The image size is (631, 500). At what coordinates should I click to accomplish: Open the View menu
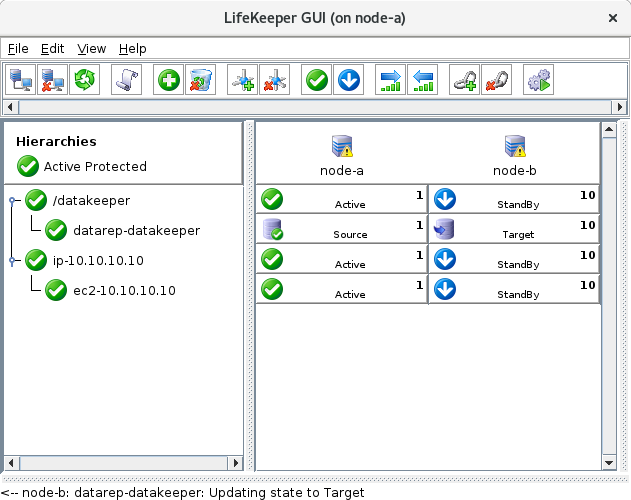coord(91,49)
